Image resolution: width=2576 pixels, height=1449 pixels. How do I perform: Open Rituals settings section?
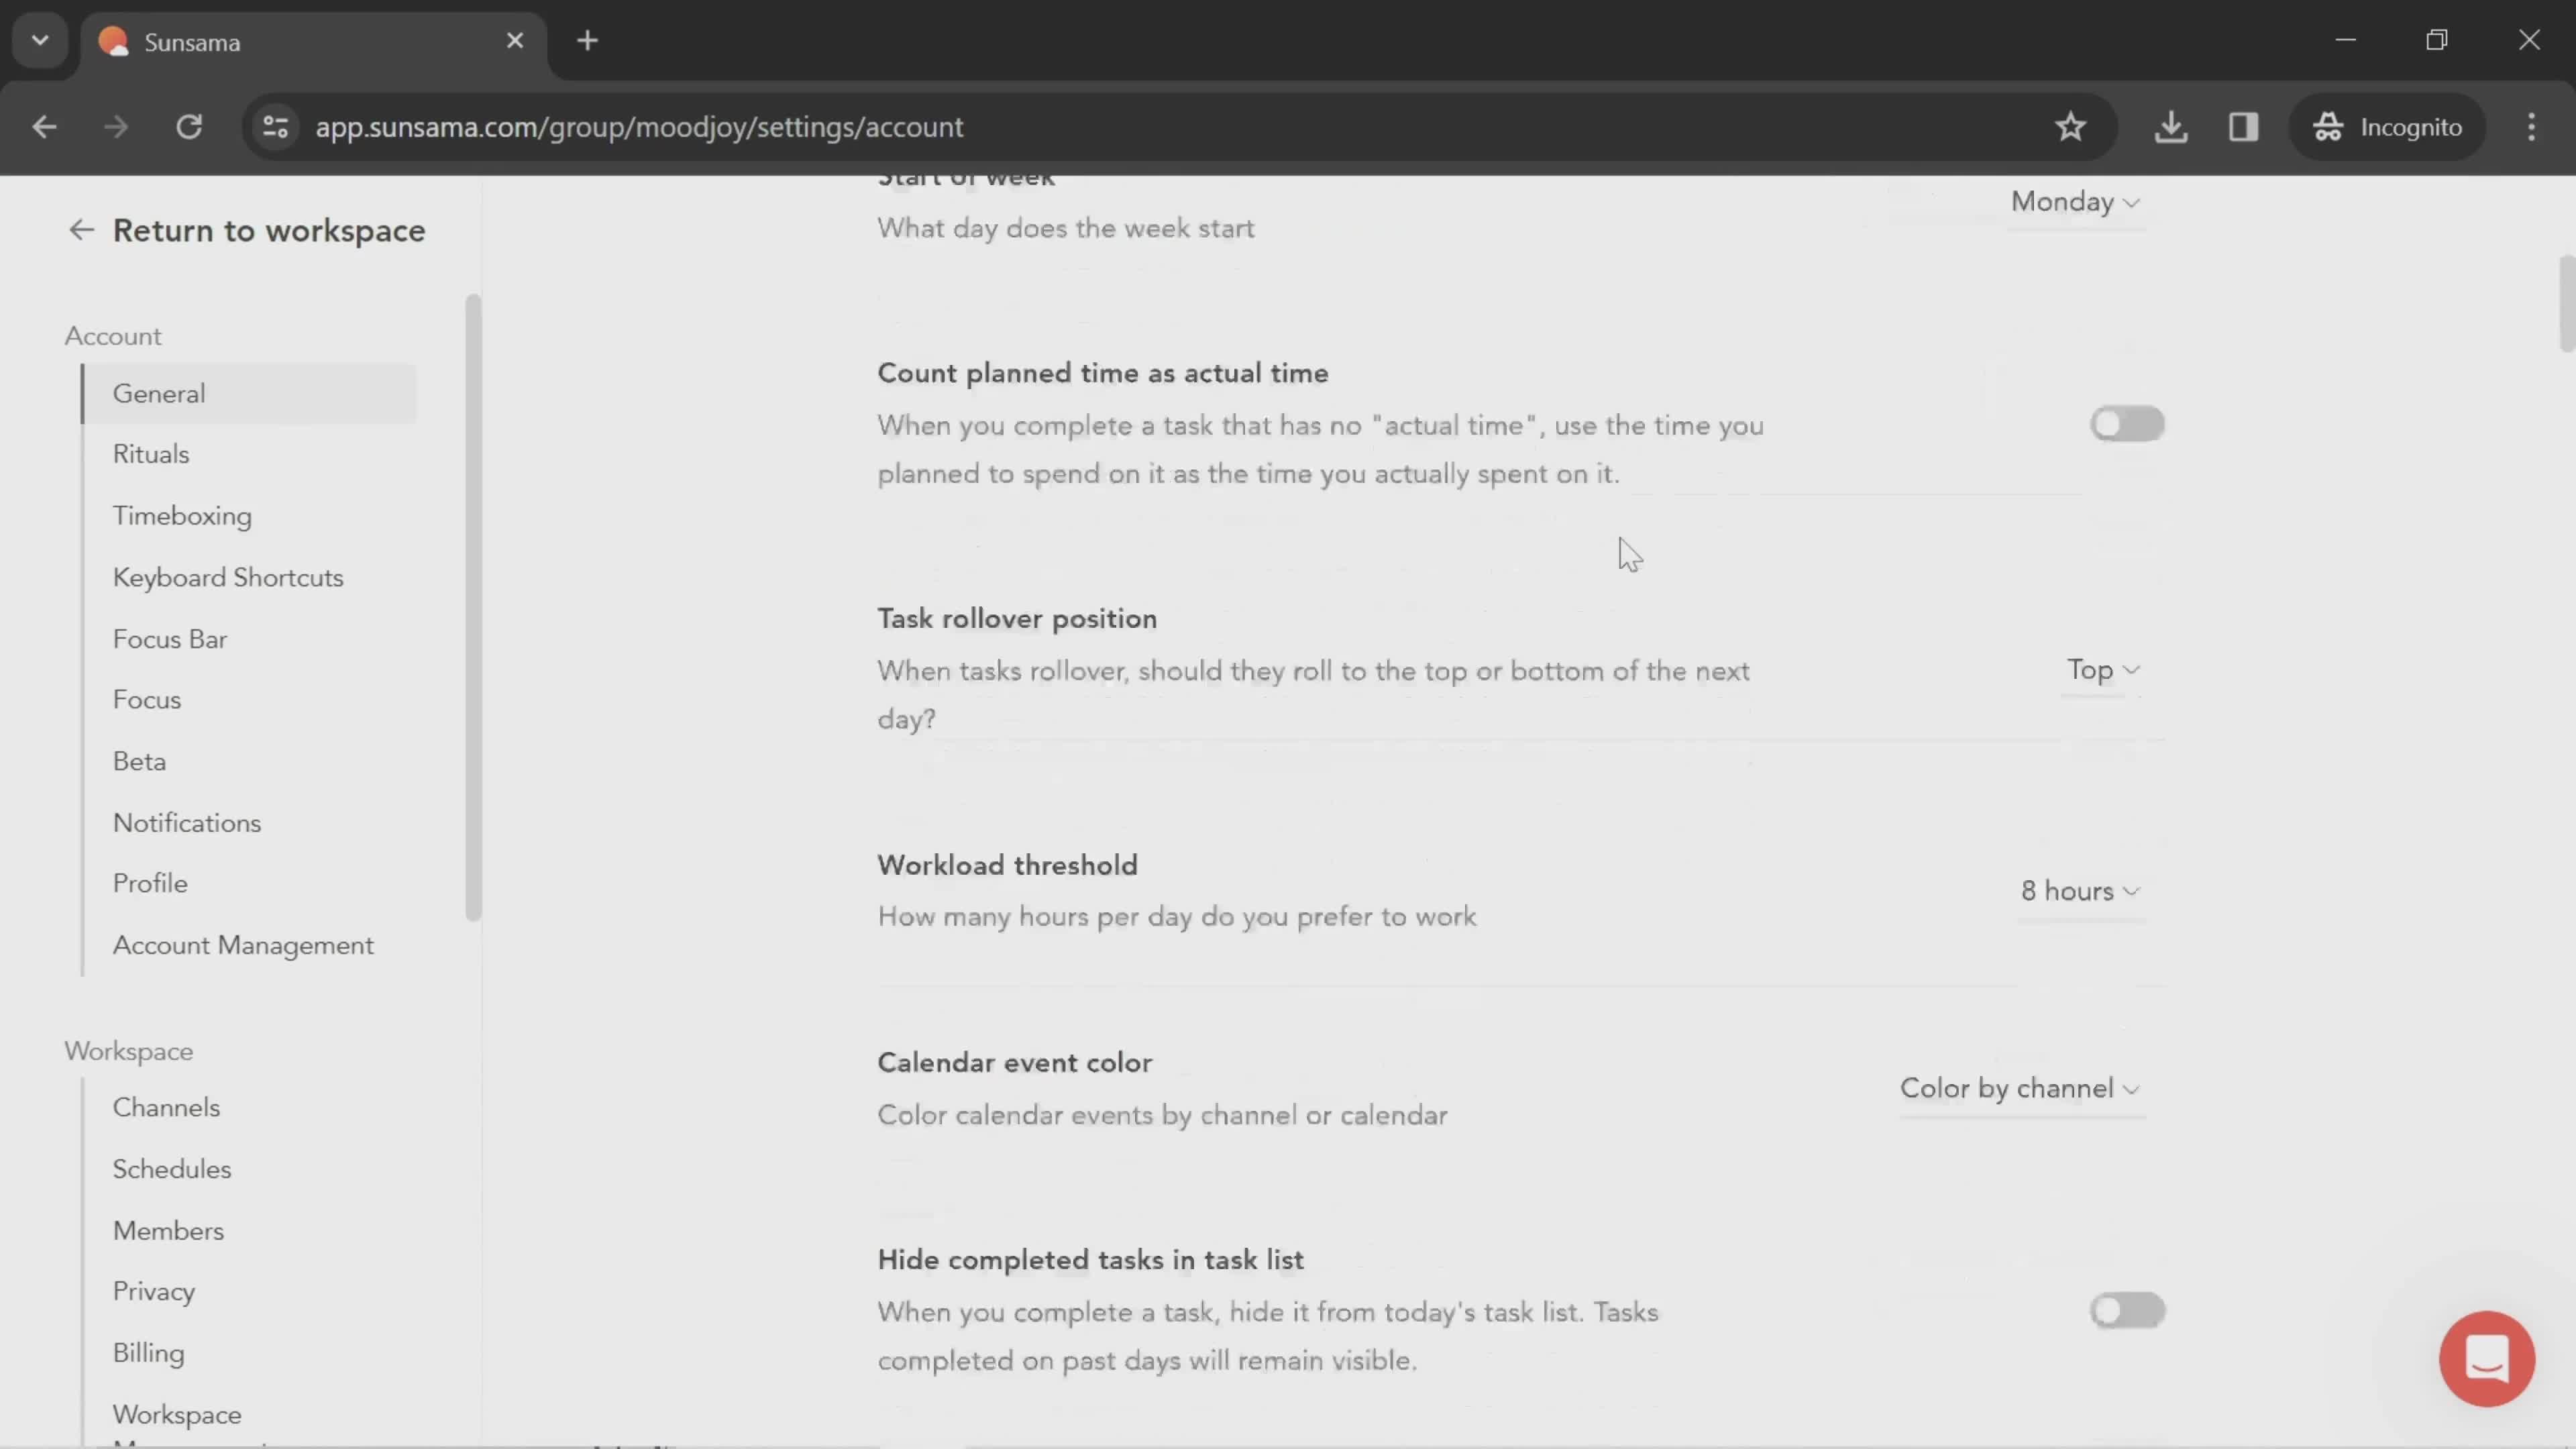coord(150,455)
